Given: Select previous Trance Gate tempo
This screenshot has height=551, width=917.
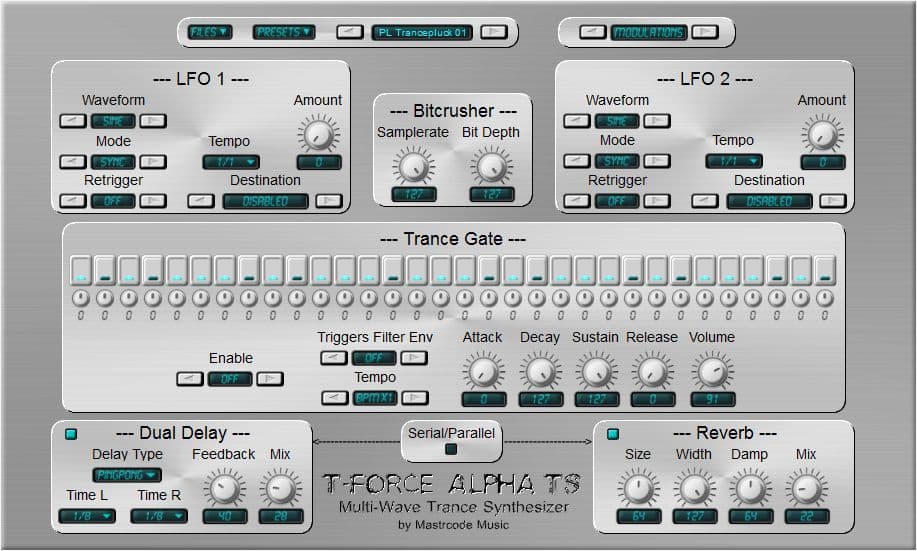Looking at the screenshot, I should 334,398.
